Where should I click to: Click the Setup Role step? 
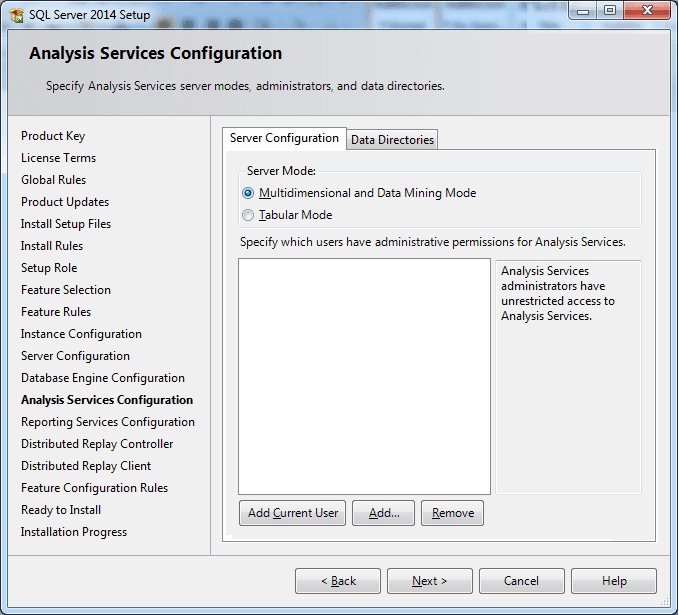click(x=49, y=268)
